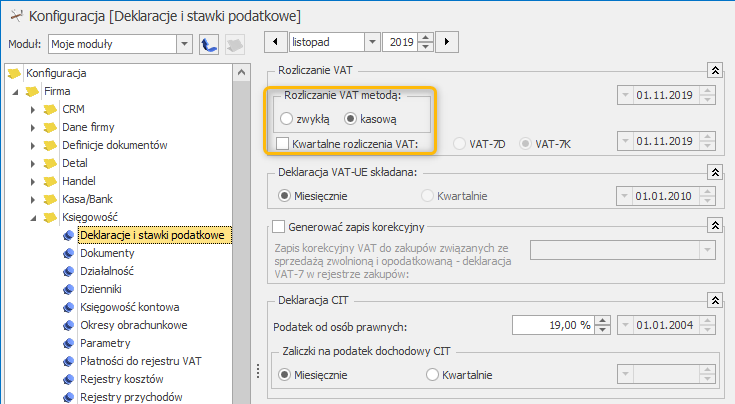Select the zwykłą VAT method radio button
Viewport: 735px width, 404px height.
pos(286,119)
